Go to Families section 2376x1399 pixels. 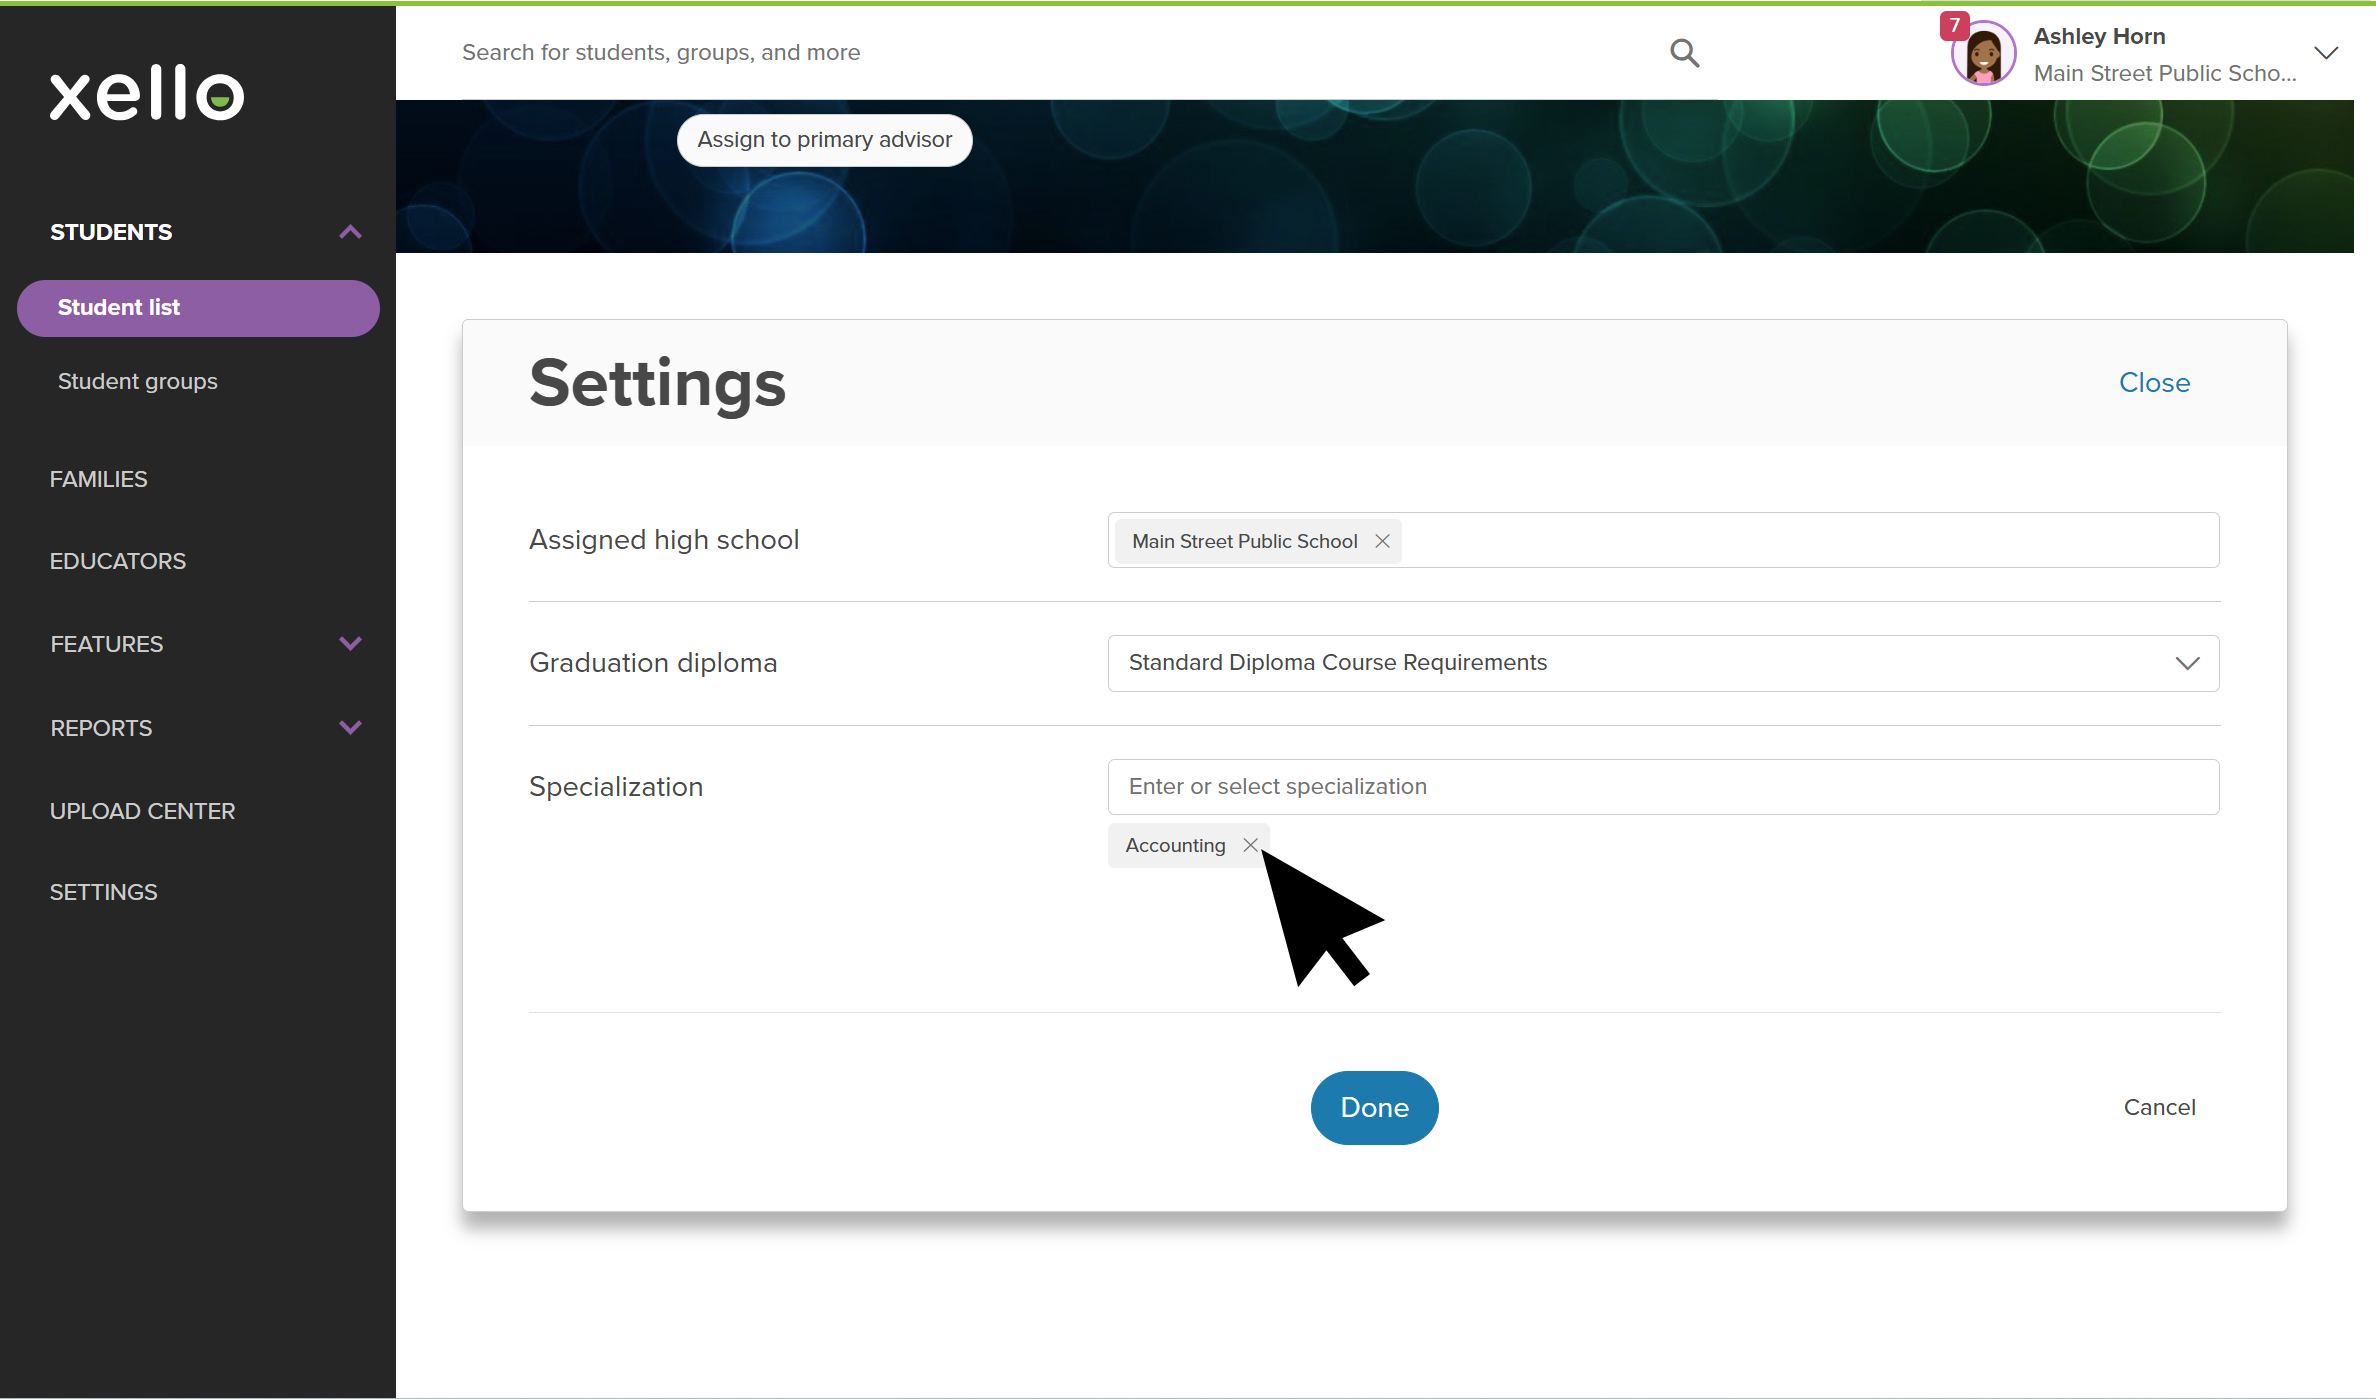(x=99, y=479)
